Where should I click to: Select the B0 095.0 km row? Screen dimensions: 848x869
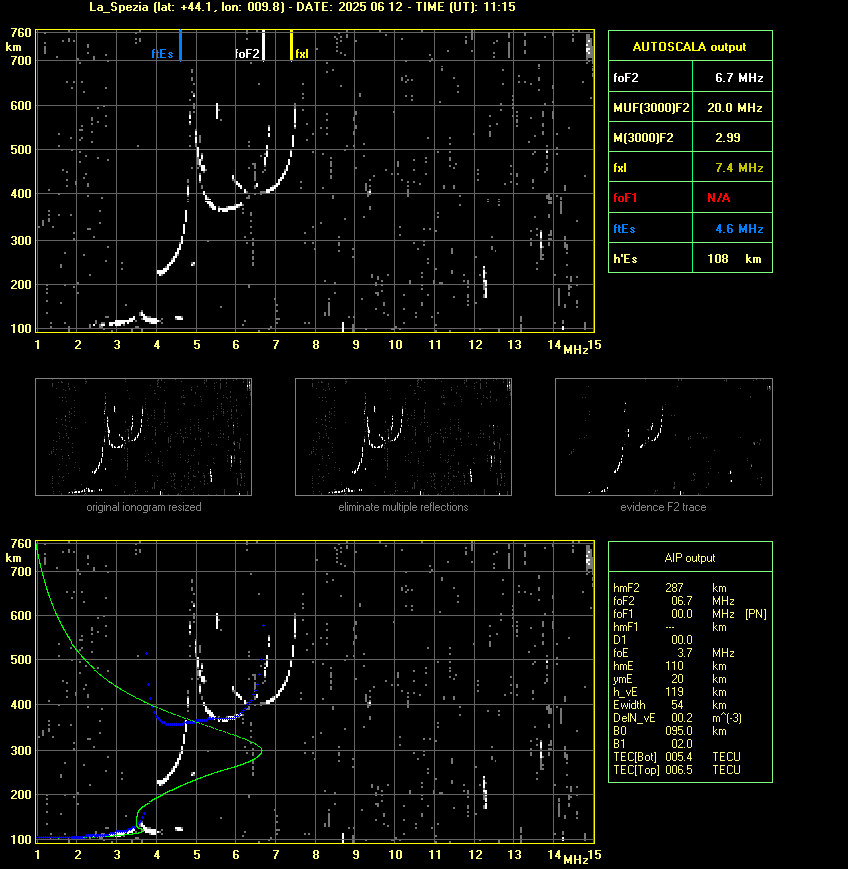point(670,731)
